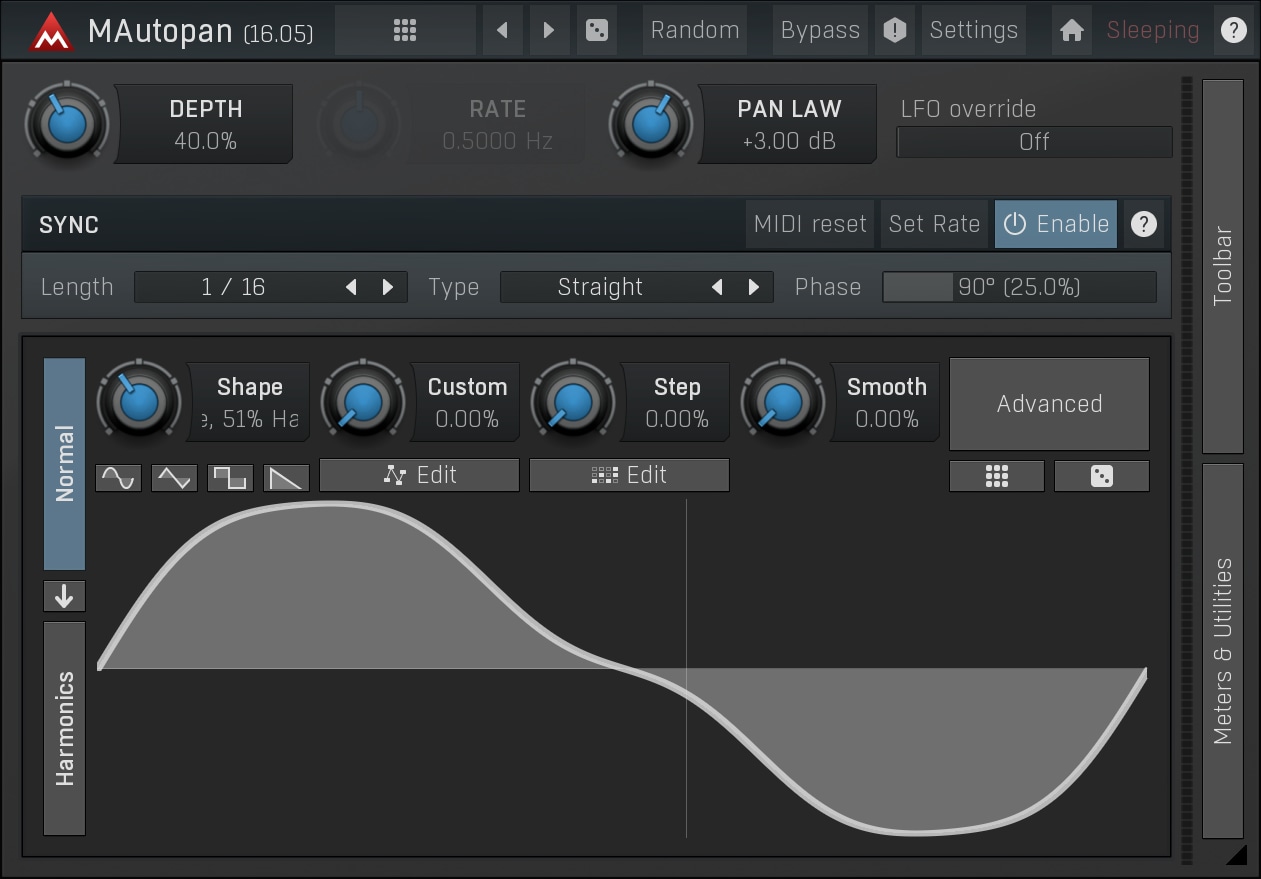Click the Pan Law knob
The height and width of the screenshot is (879, 1261).
(651, 124)
